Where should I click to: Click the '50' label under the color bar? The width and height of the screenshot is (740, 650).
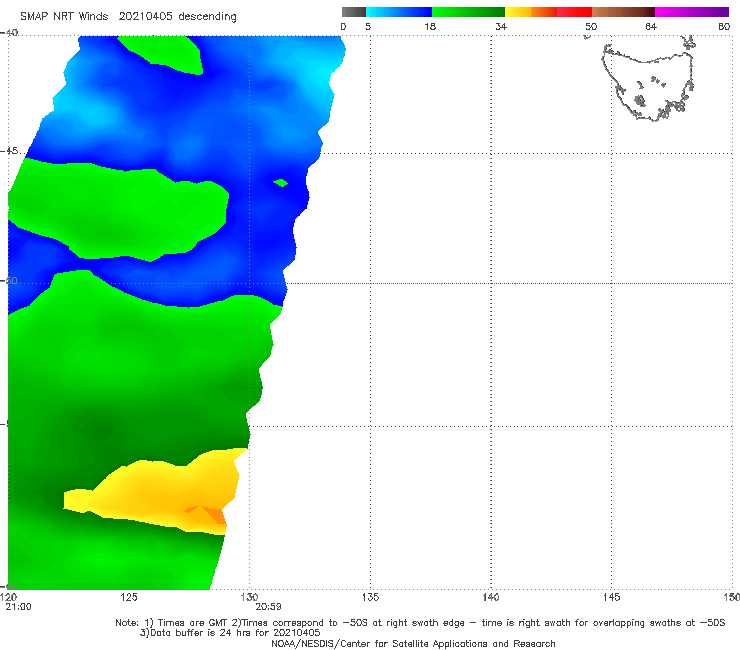pyautogui.click(x=591, y=27)
